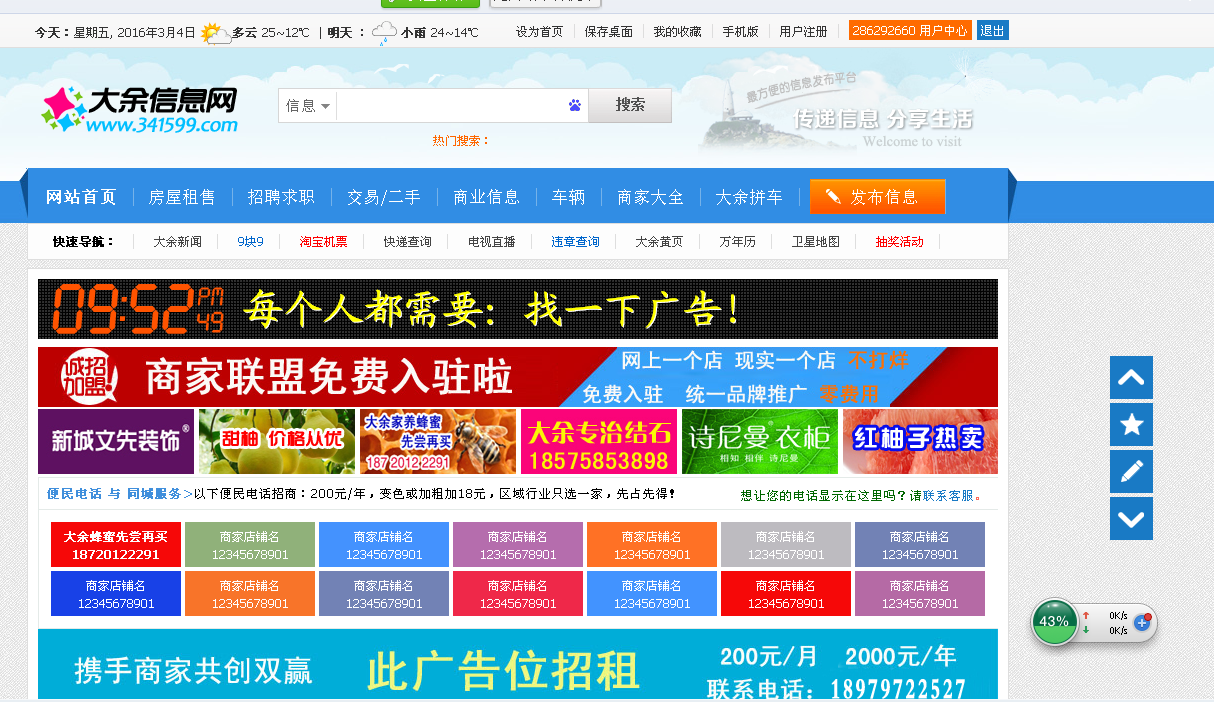Click inside the search text field
This screenshot has height=702, width=1214.
tap(450, 106)
